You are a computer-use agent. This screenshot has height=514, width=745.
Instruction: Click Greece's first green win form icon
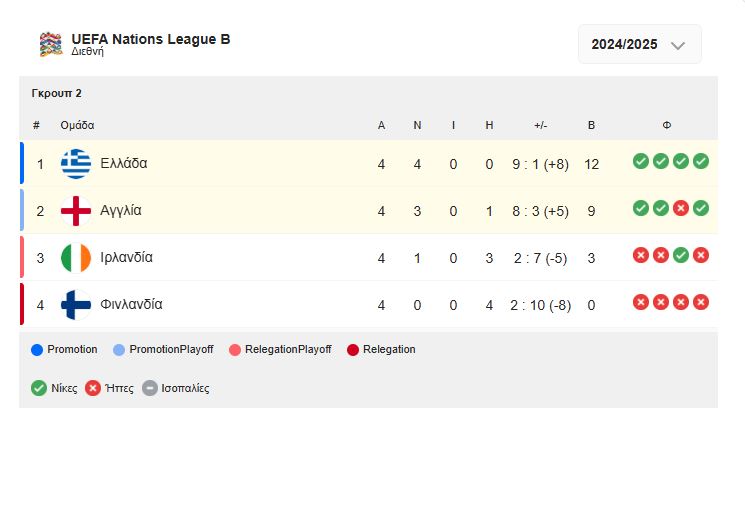pyautogui.click(x=641, y=161)
